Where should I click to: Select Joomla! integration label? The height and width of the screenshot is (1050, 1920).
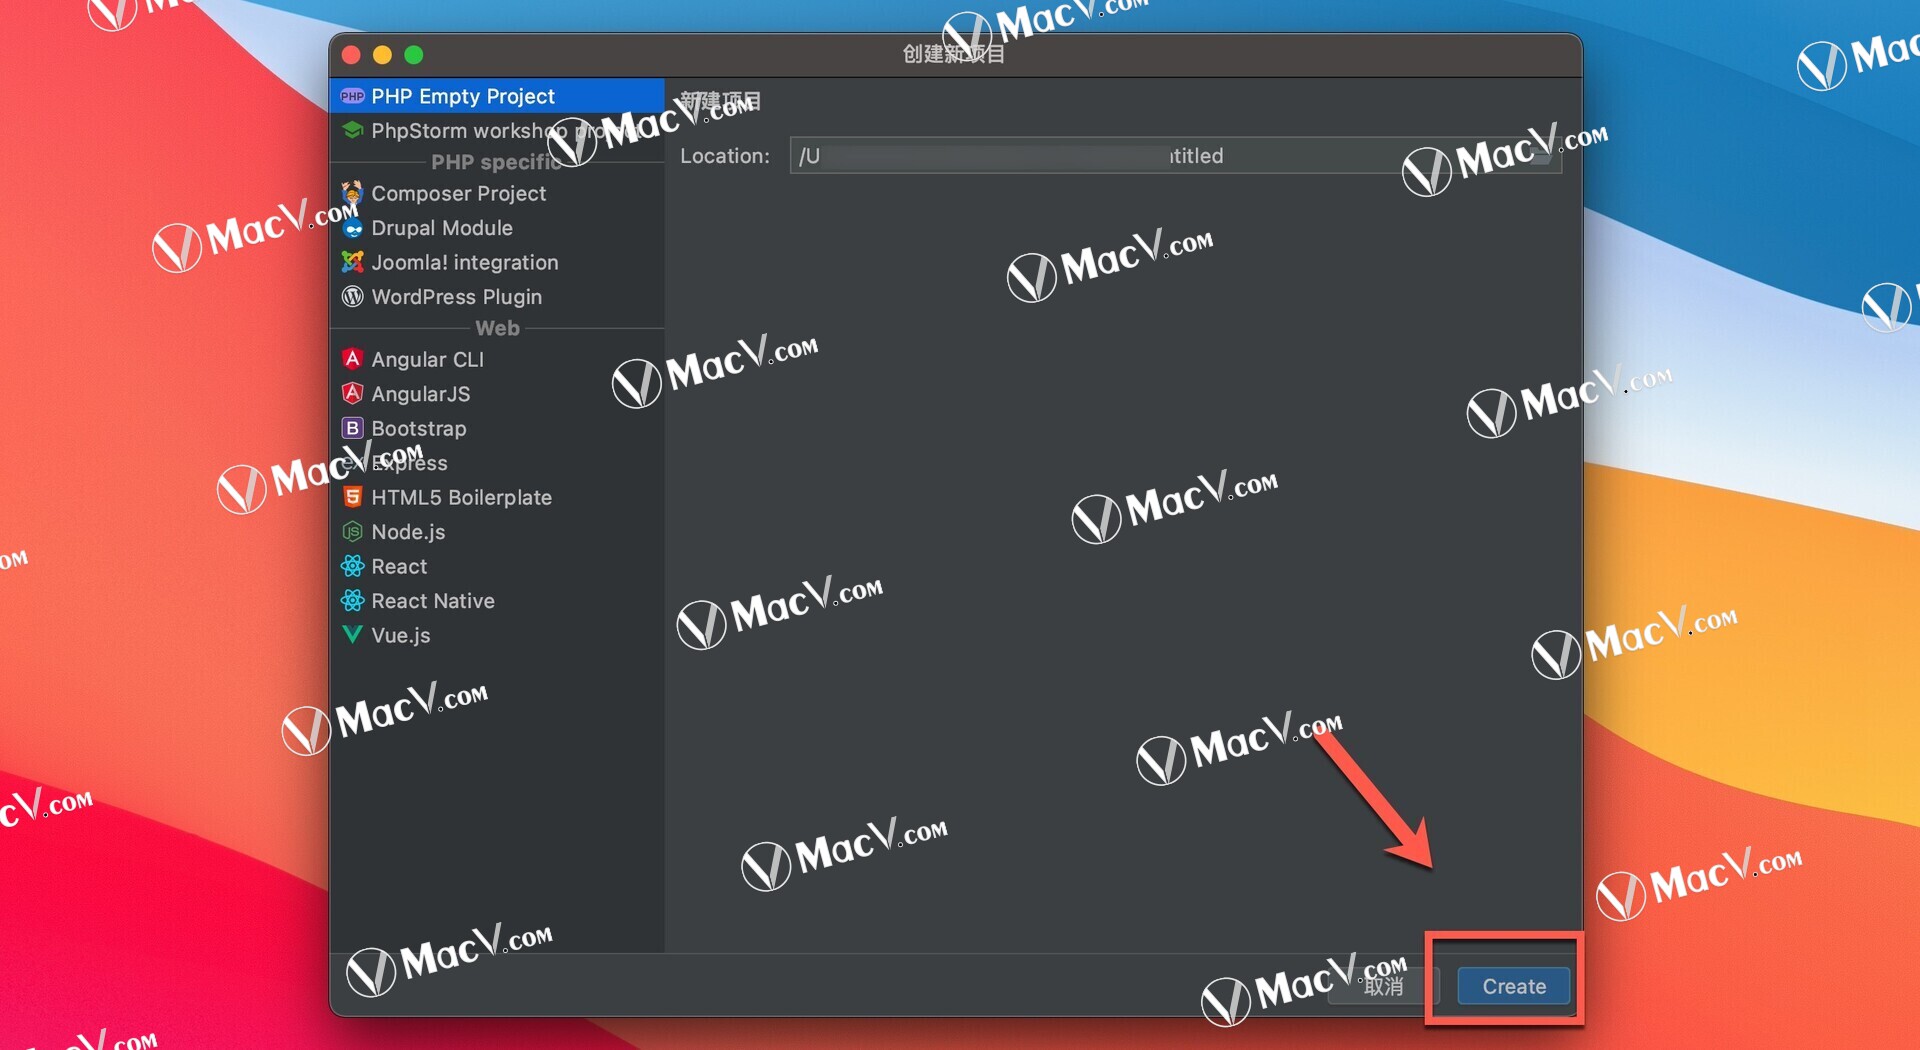[465, 262]
